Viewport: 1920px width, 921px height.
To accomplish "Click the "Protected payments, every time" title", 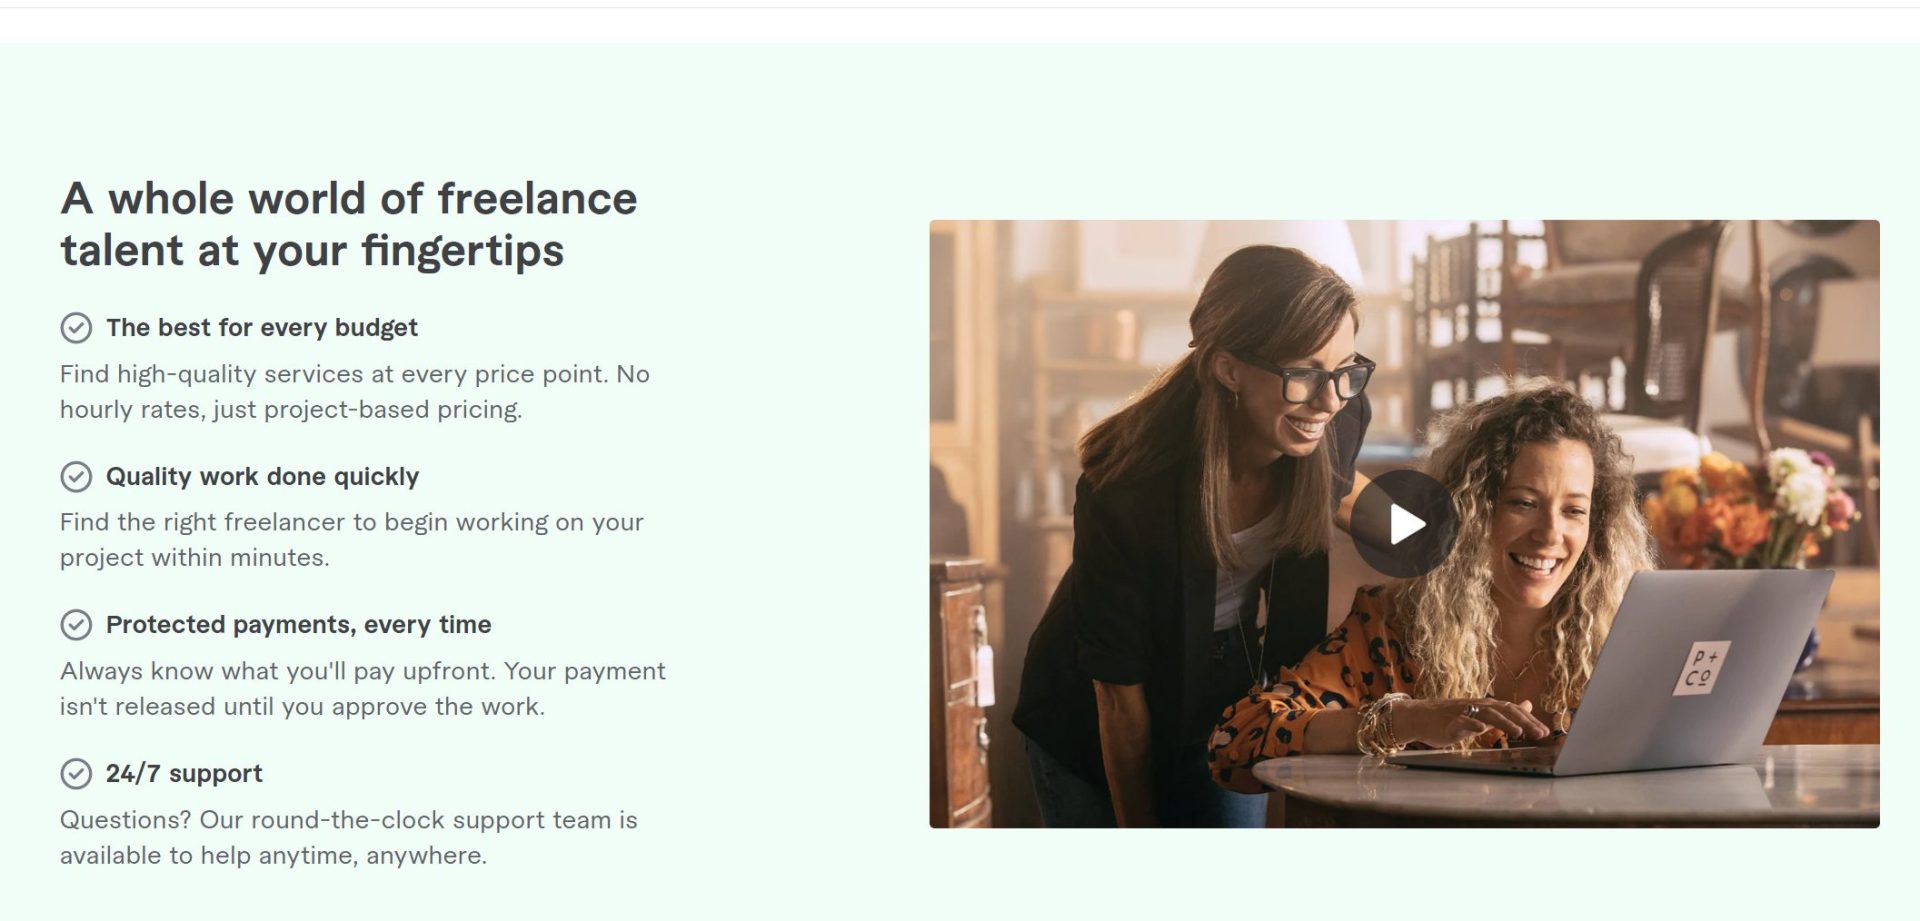I will pos(298,625).
